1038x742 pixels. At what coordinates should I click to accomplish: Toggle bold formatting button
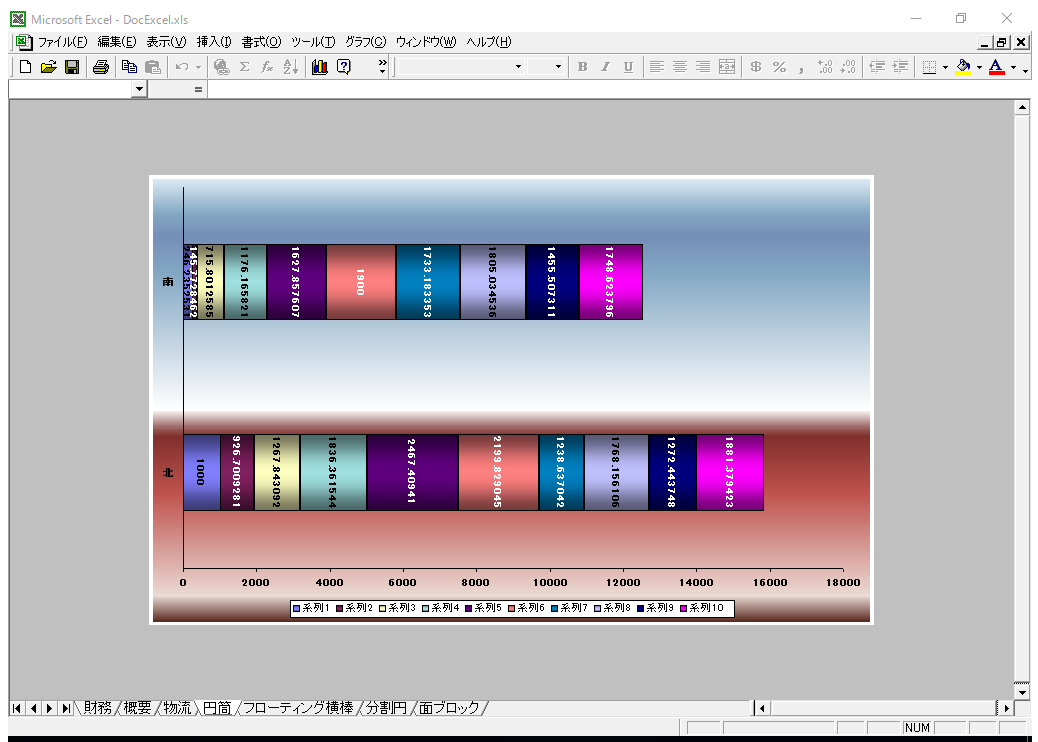pos(582,67)
